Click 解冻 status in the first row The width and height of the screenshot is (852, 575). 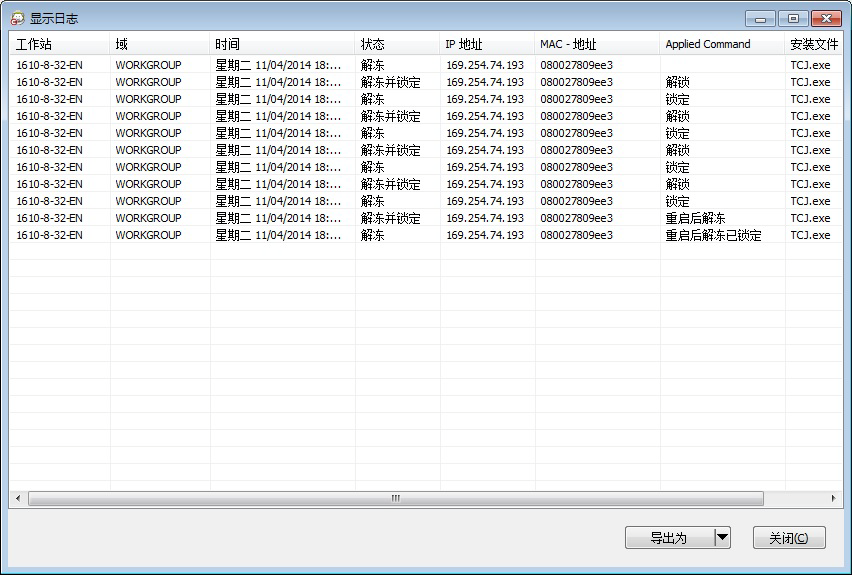coord(372,65)
